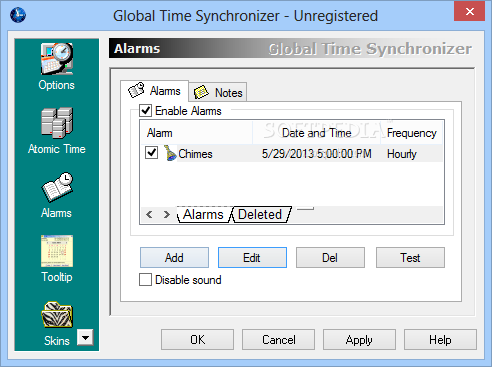Open the Tooltip calendar icon

click(57, 251)
